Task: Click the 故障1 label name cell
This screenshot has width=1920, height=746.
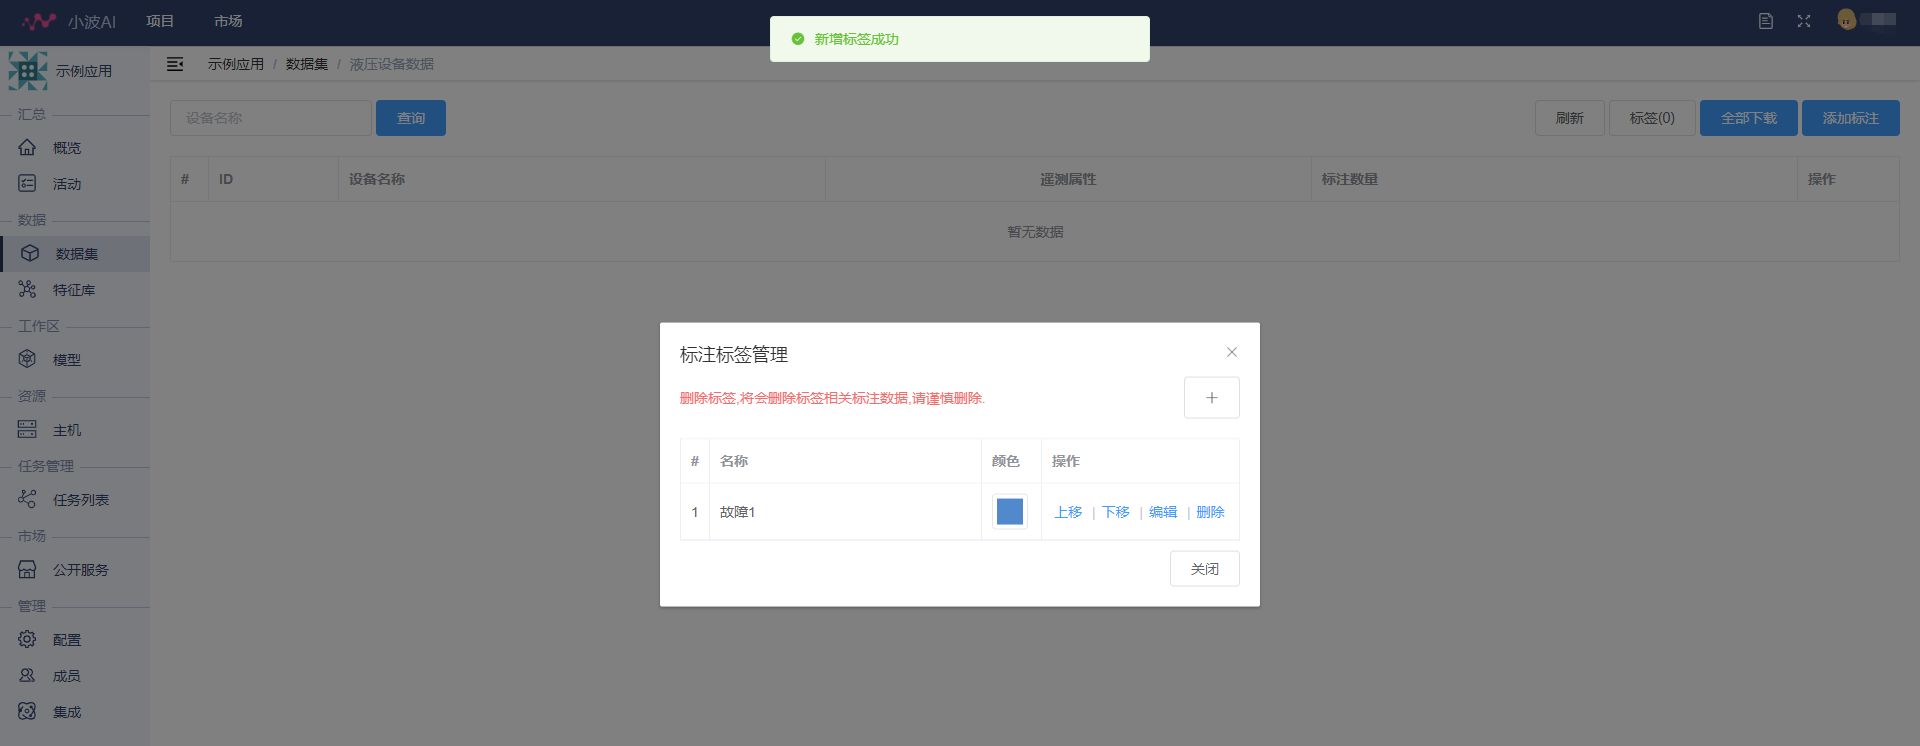Action: 845,512
